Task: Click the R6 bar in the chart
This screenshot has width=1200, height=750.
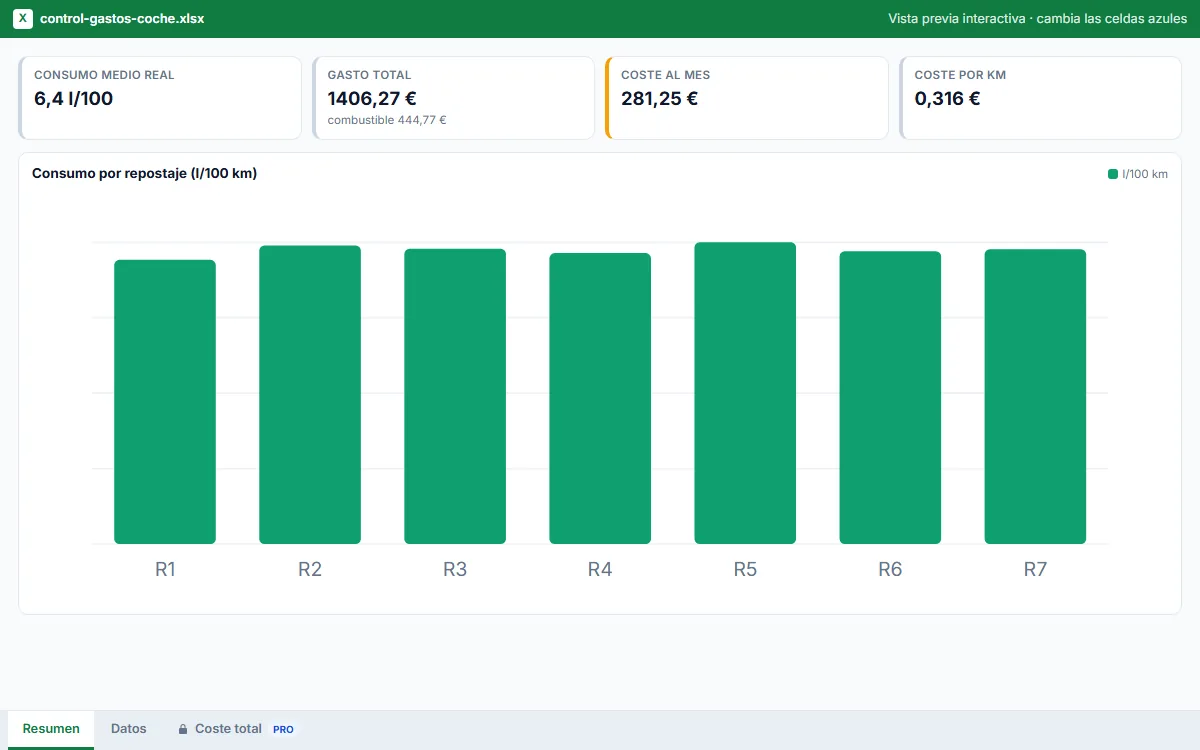Action: click(890, 397)
